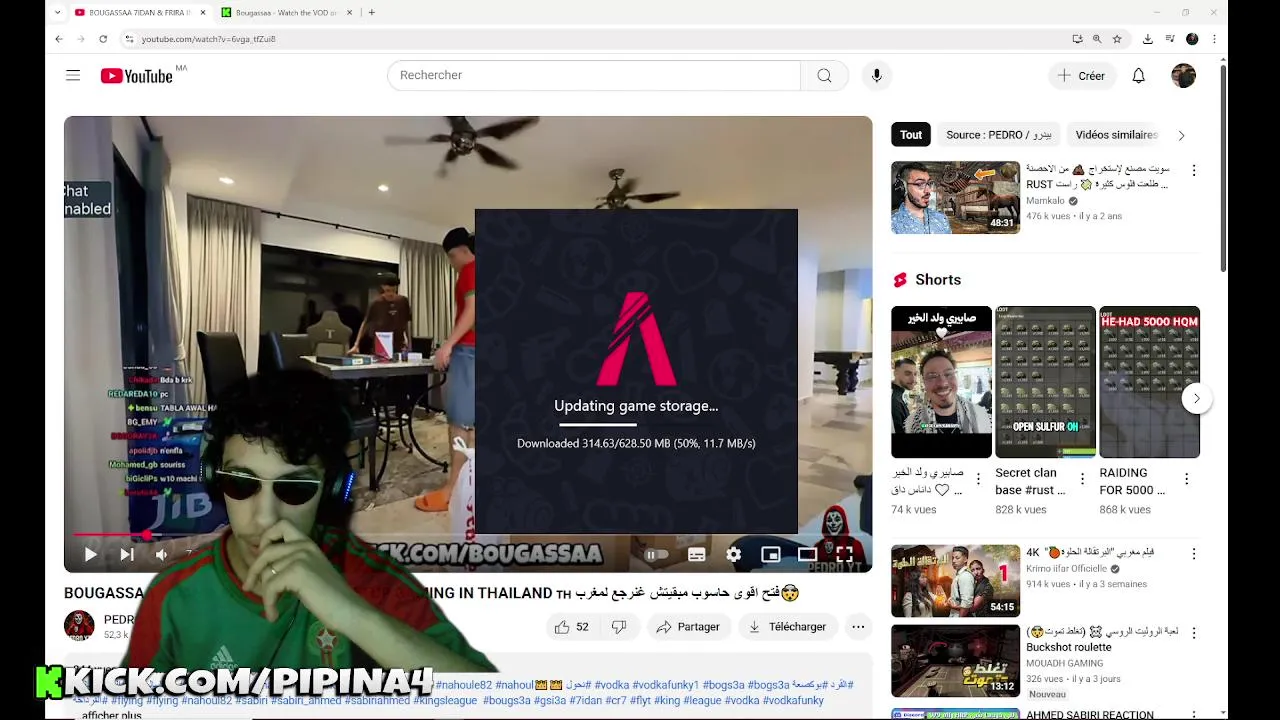Open the 'Secret clan base' short thumbnail

[1045, 382]
